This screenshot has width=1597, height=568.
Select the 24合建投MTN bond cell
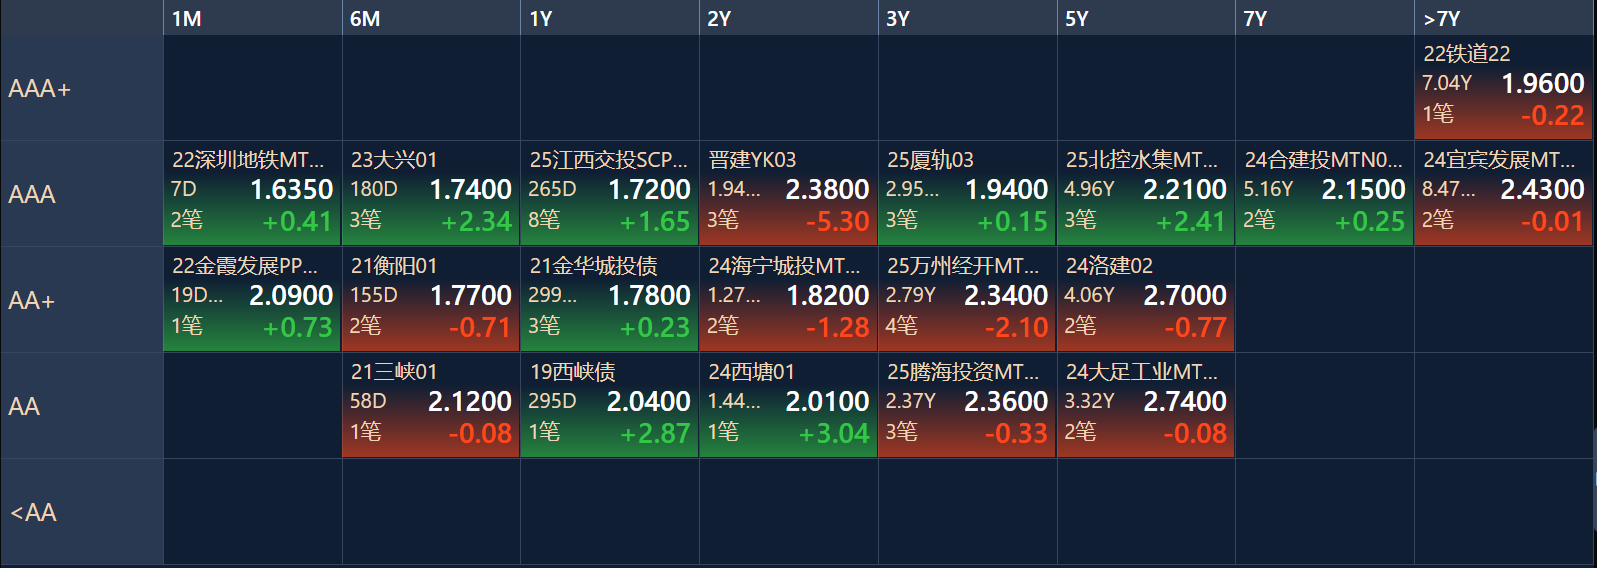tap(1324, 194)
